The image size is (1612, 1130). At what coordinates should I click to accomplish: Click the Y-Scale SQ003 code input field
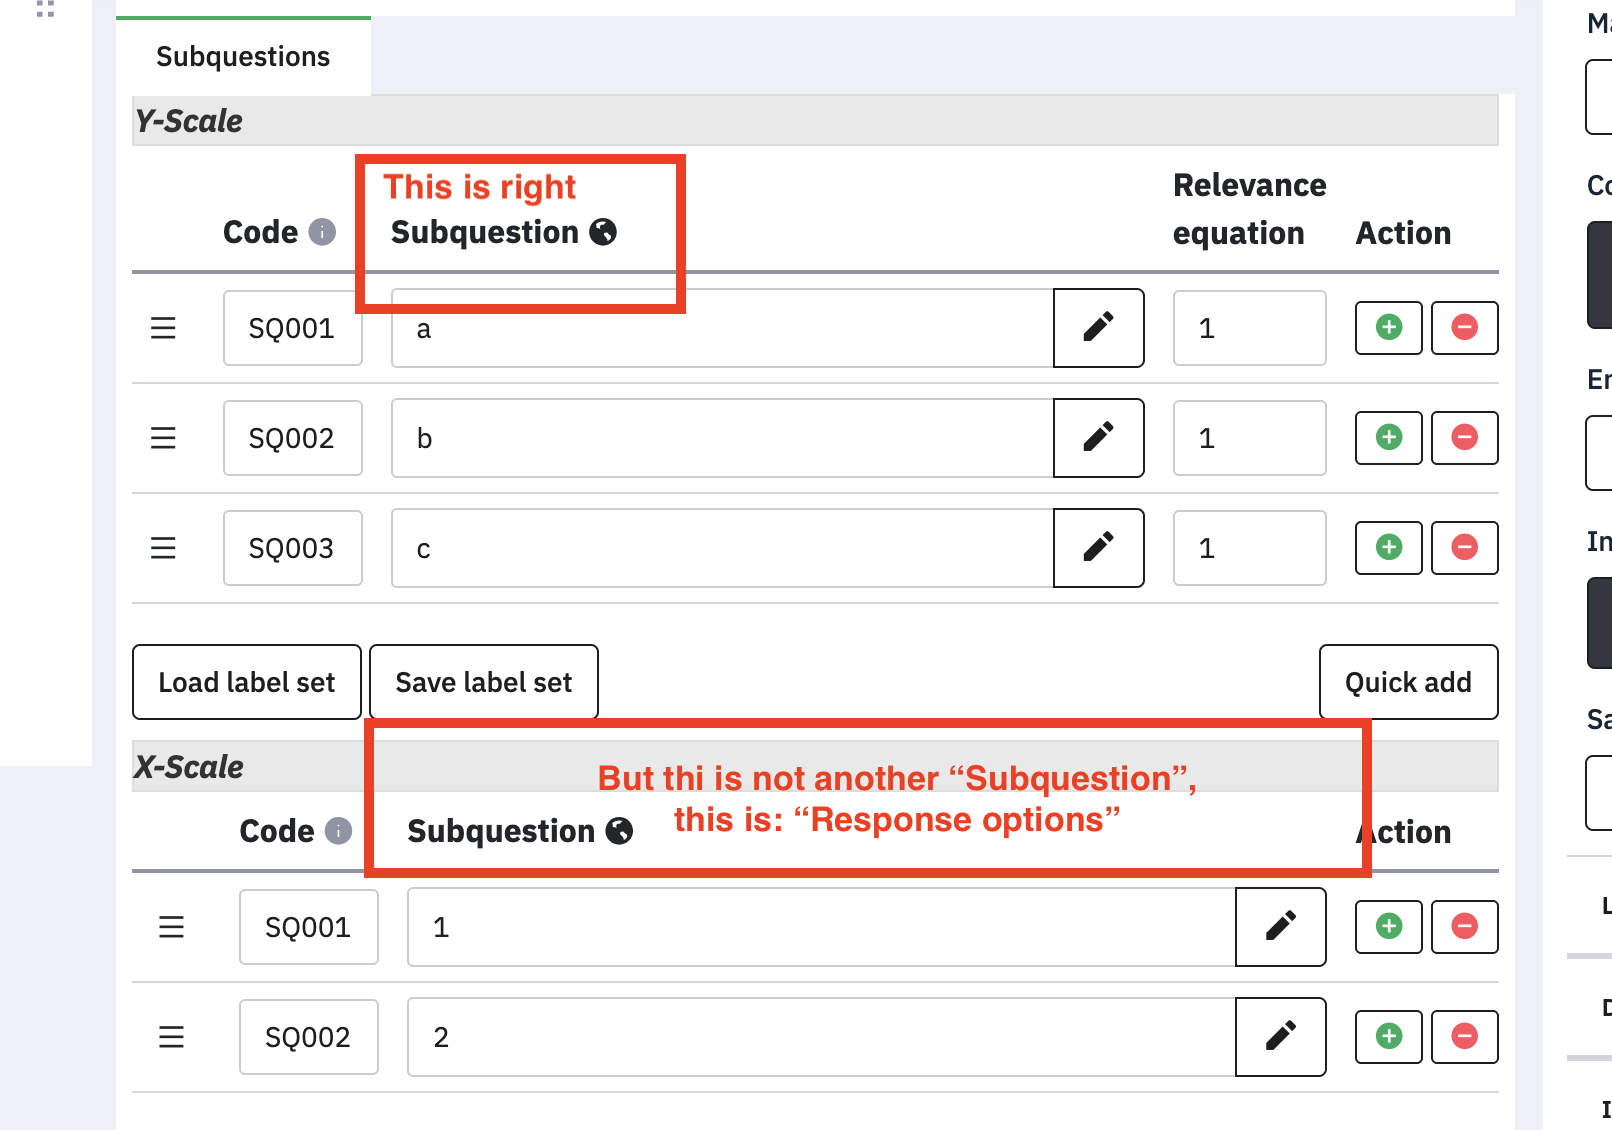[292, 548]
